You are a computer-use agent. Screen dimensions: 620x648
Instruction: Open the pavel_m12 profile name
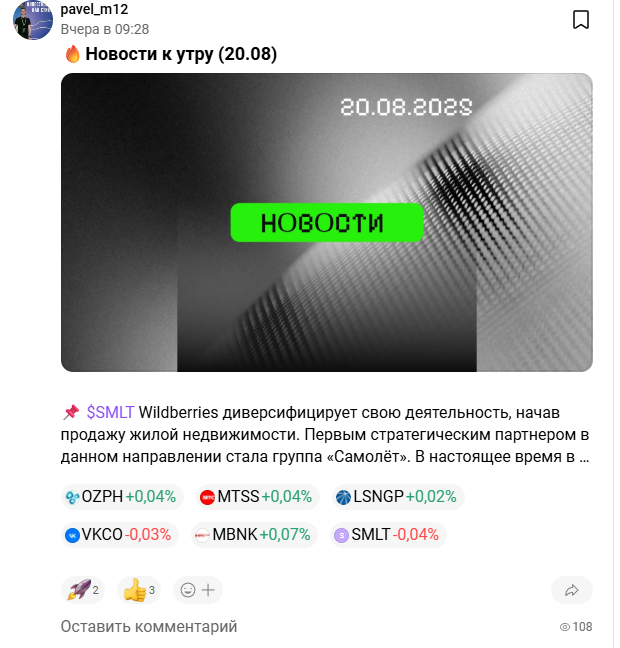coord(94,9)
